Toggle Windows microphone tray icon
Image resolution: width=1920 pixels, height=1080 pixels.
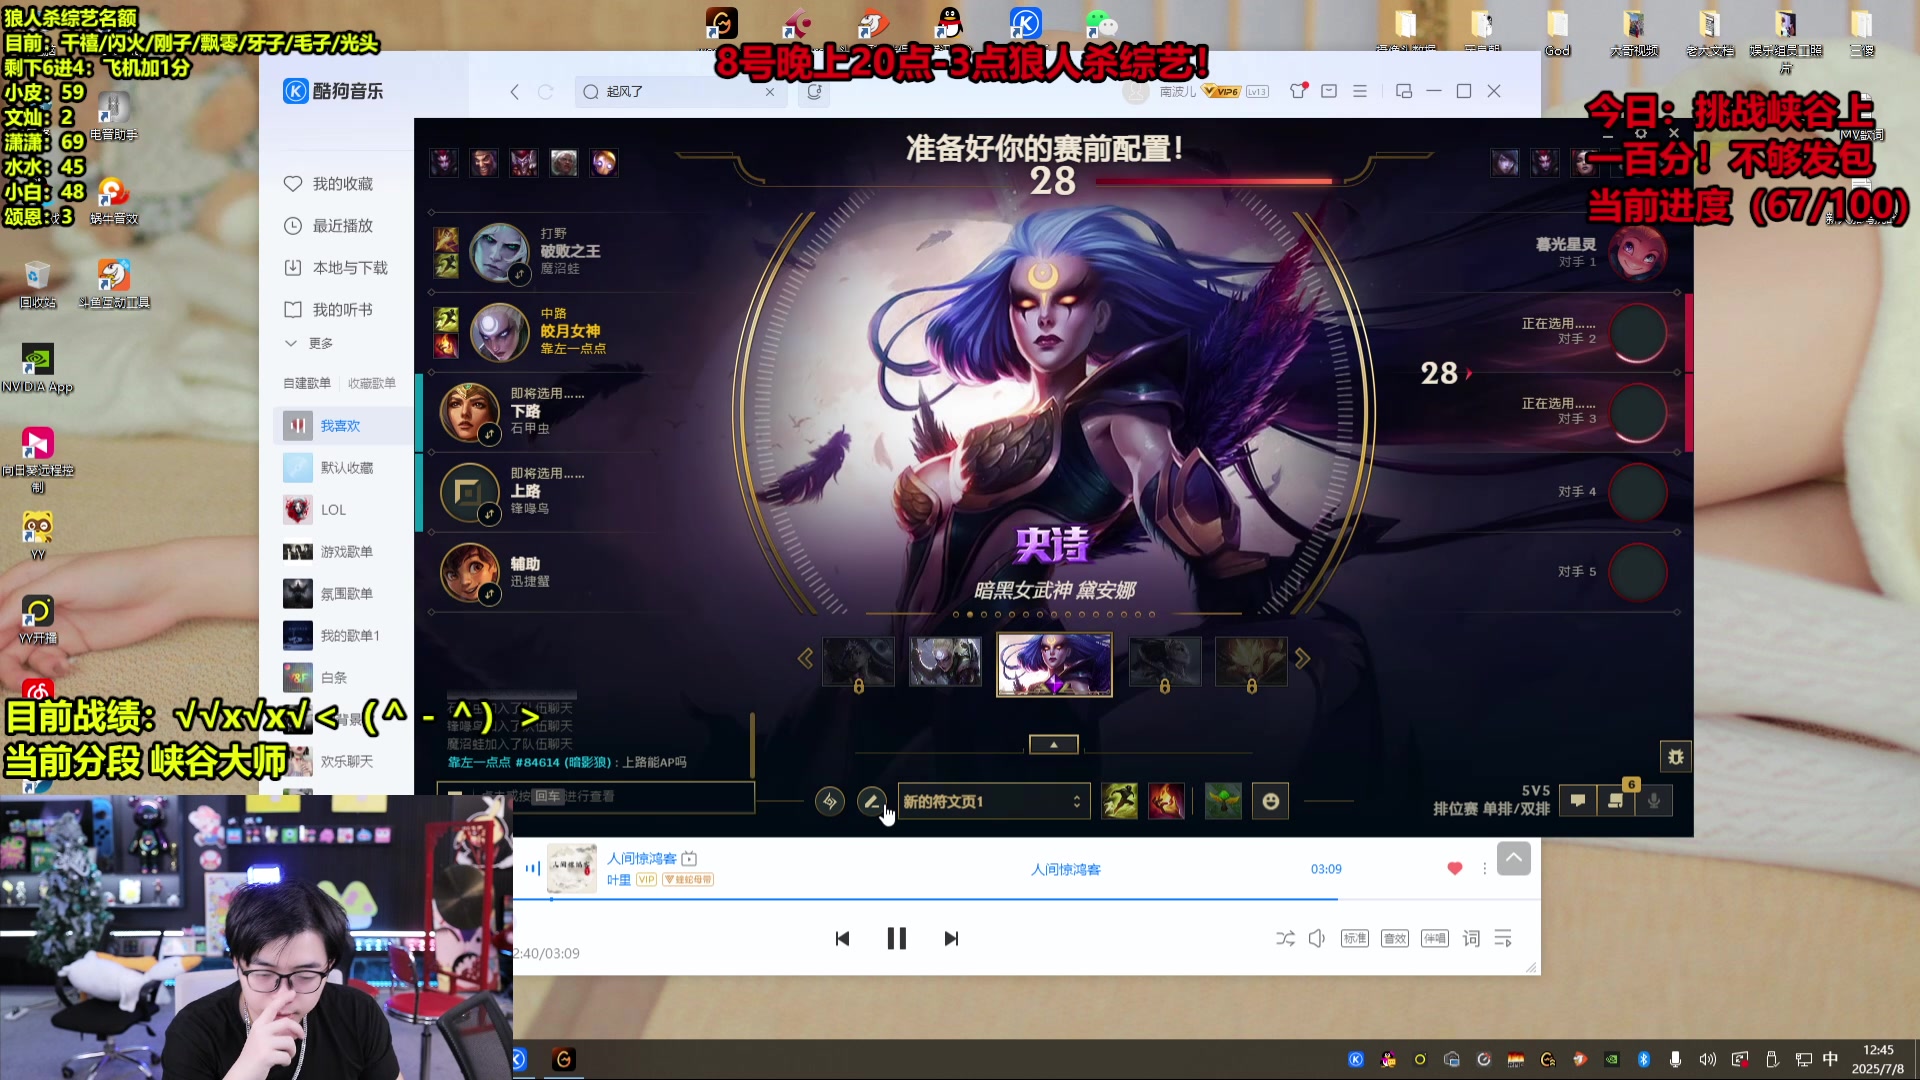[x=1675, y=1059]
